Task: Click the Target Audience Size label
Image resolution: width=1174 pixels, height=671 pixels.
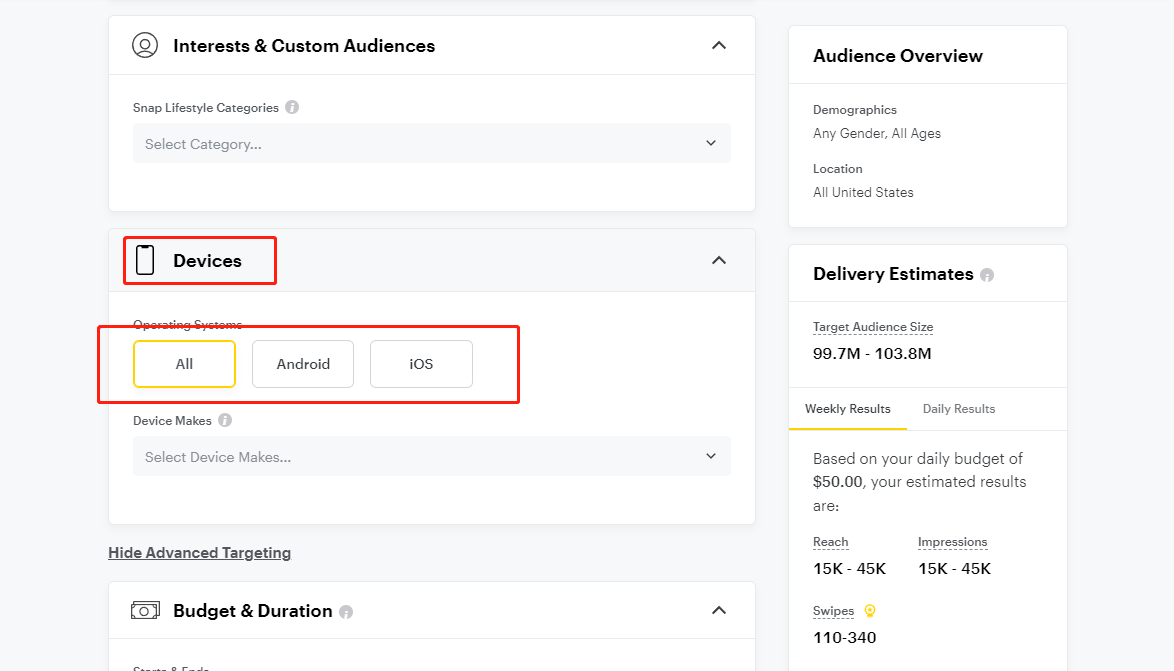Action: [873, 327]
